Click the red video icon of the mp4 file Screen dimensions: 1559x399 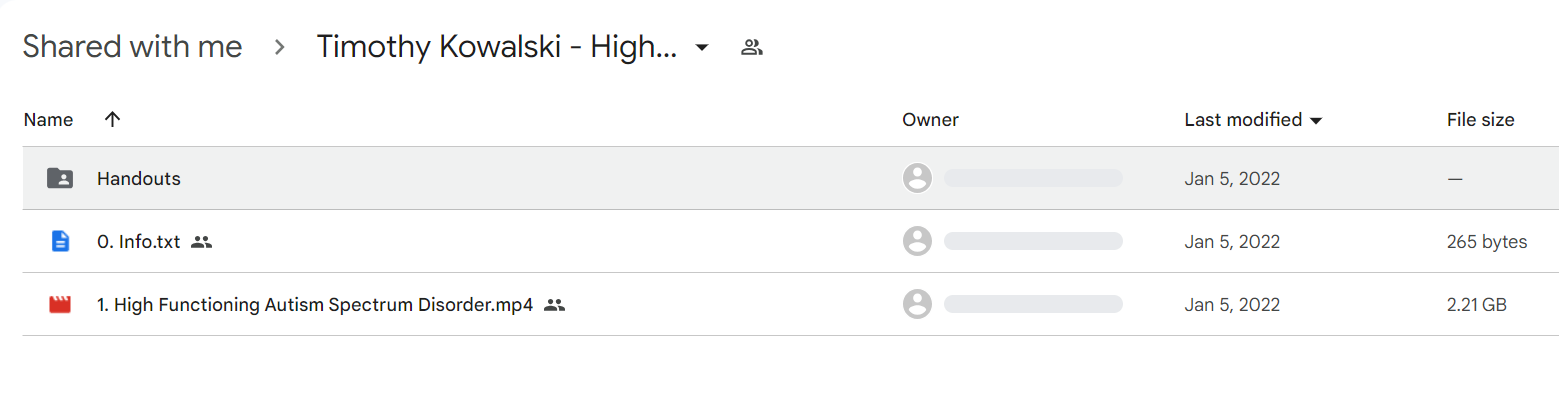tap(60, 304)
